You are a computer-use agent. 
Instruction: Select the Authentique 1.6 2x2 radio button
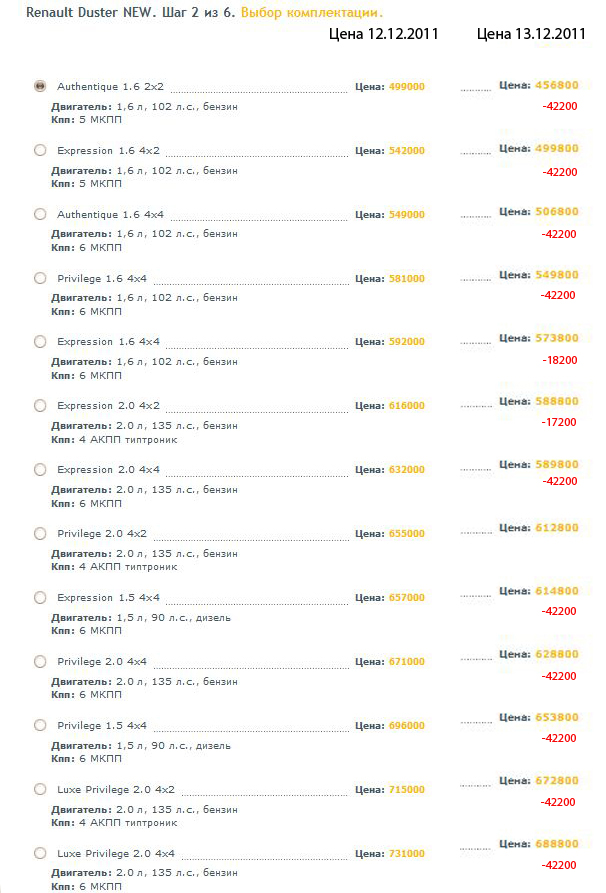[40, 86]
